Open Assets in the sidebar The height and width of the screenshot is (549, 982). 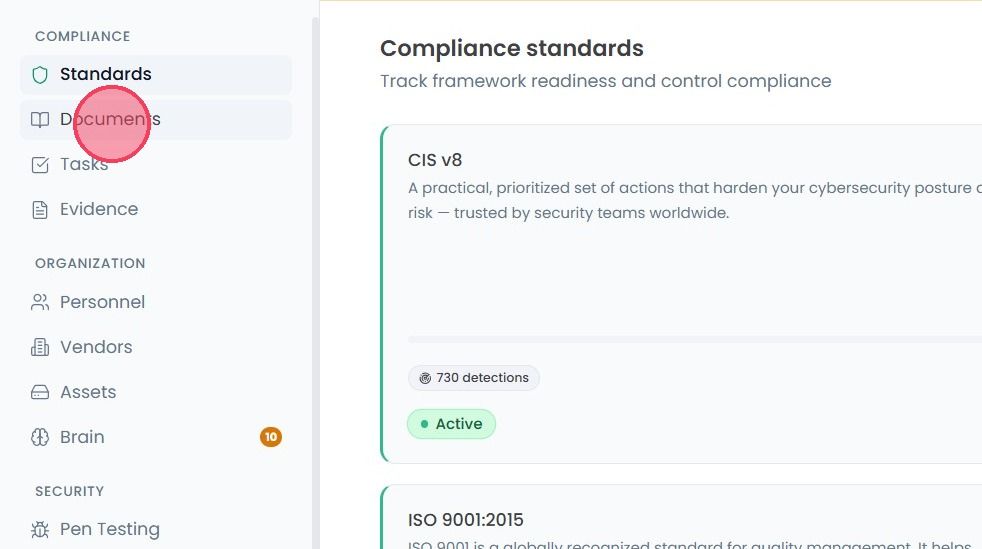[x=155, y=393]
